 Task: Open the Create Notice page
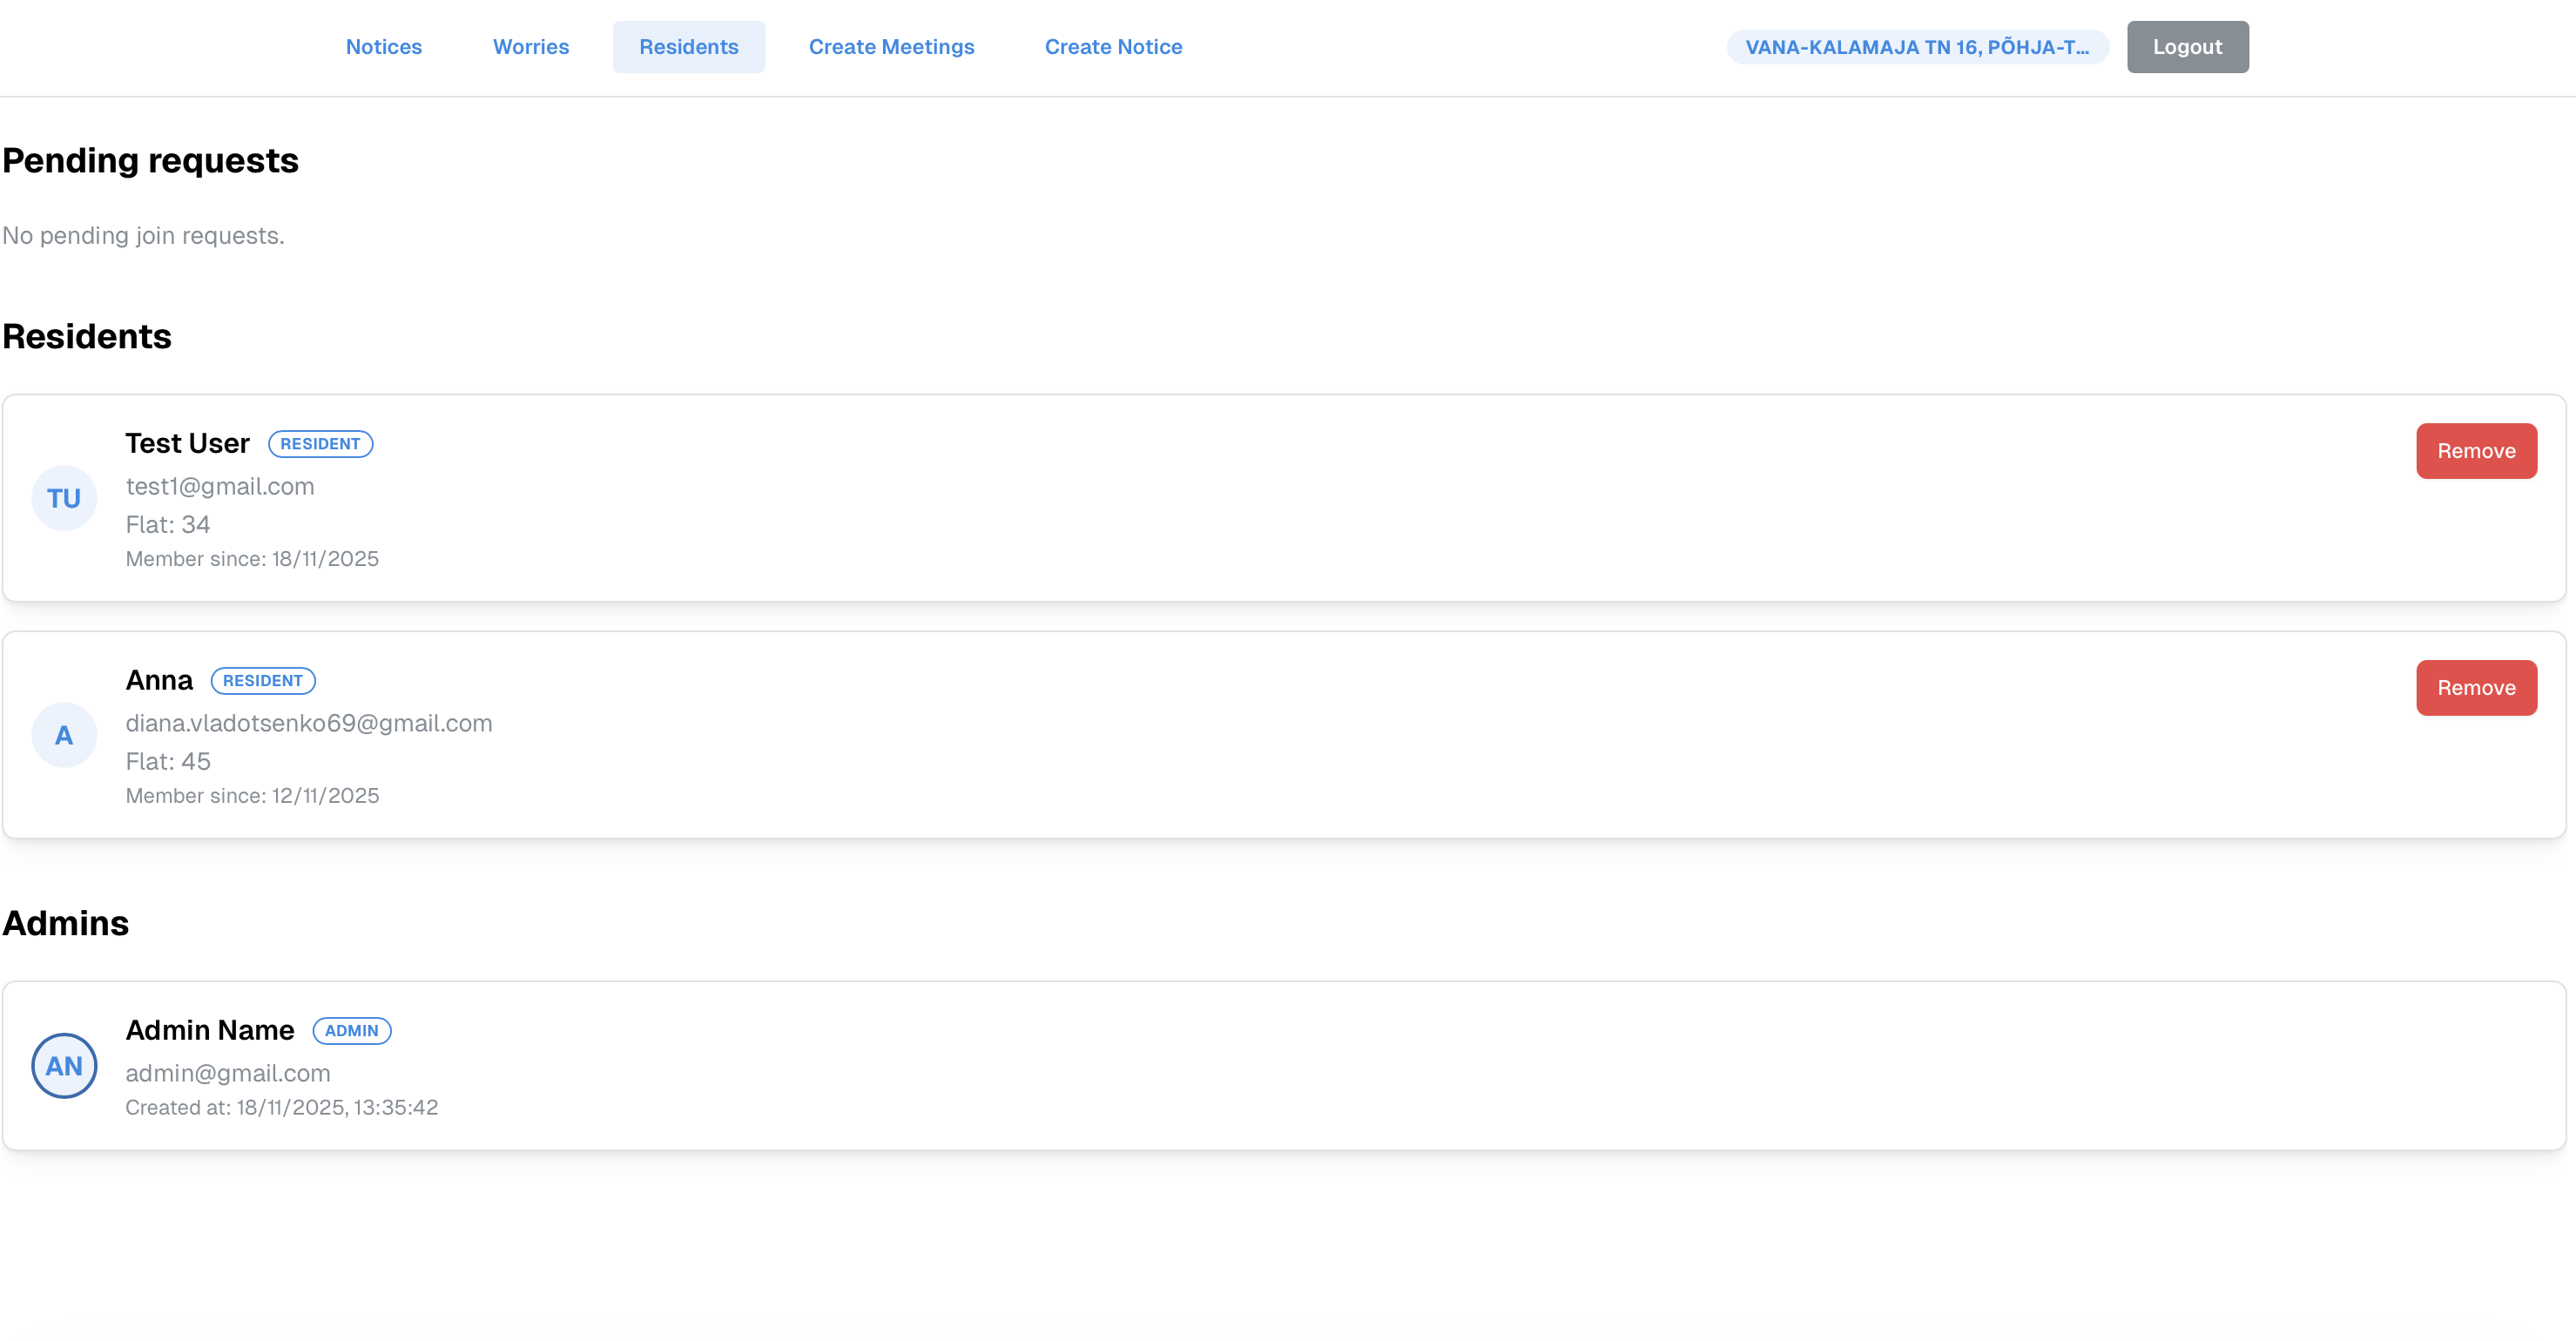pos(1113,47)
